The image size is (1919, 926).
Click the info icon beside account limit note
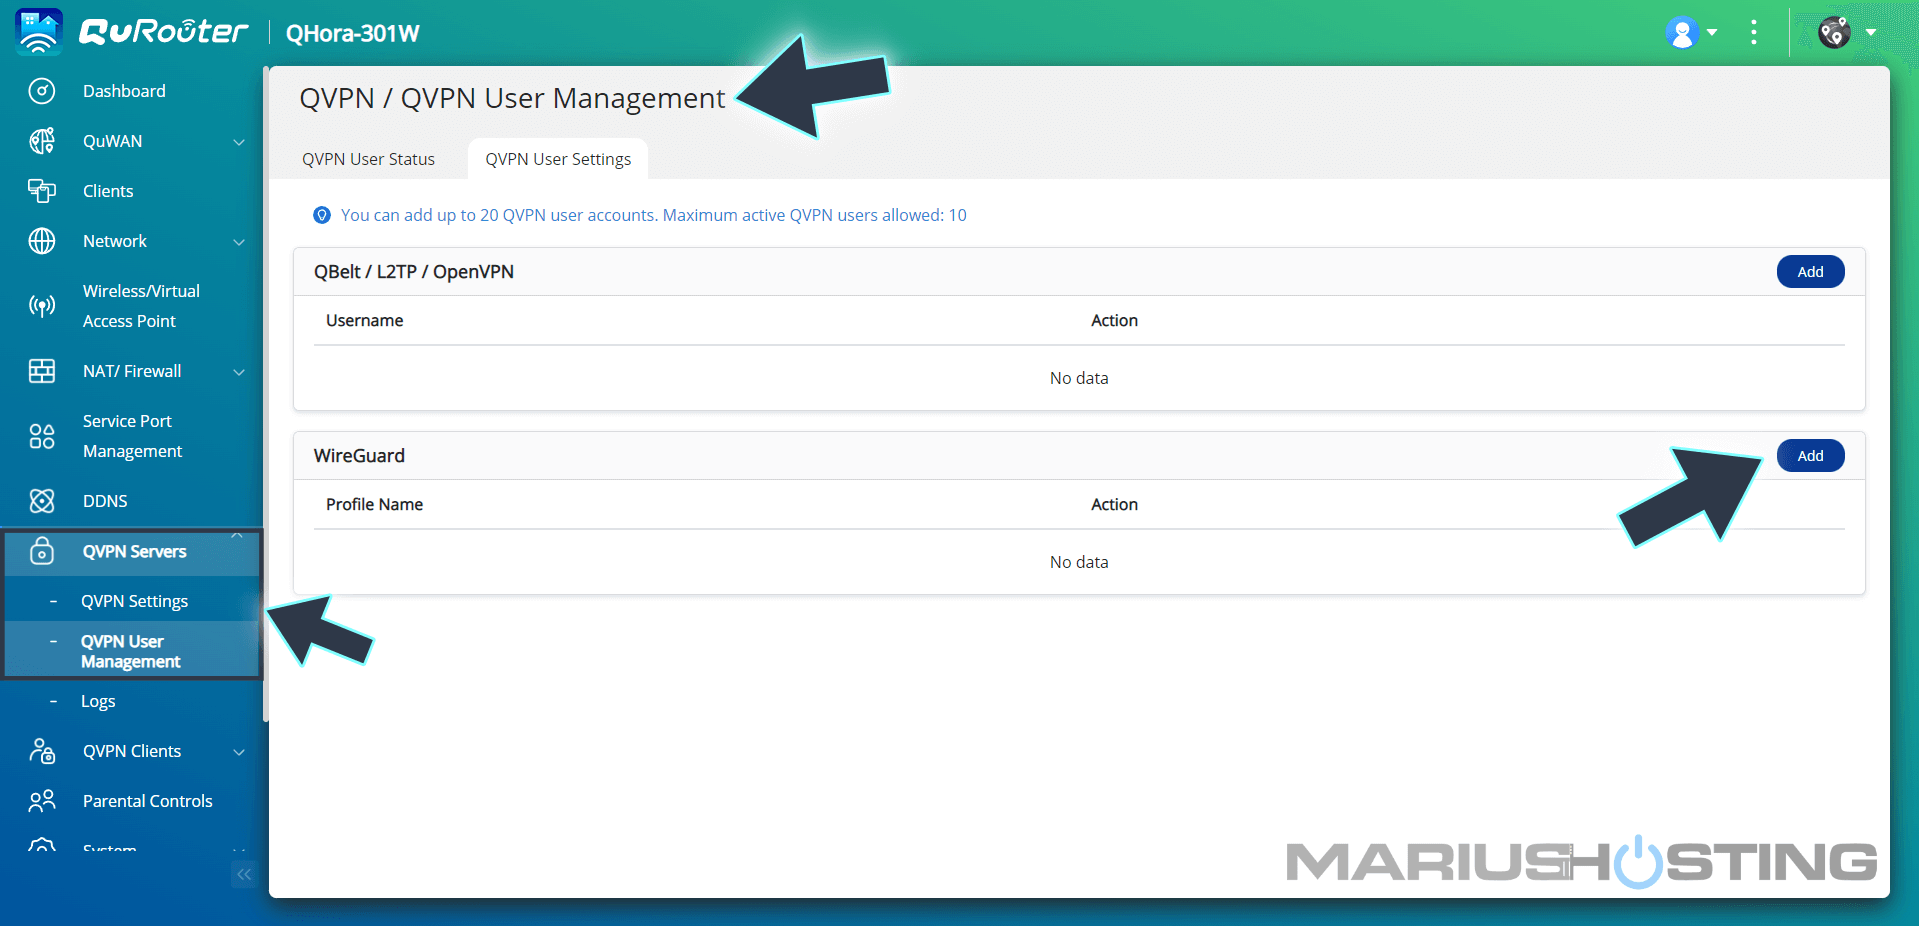click(322, 215)
